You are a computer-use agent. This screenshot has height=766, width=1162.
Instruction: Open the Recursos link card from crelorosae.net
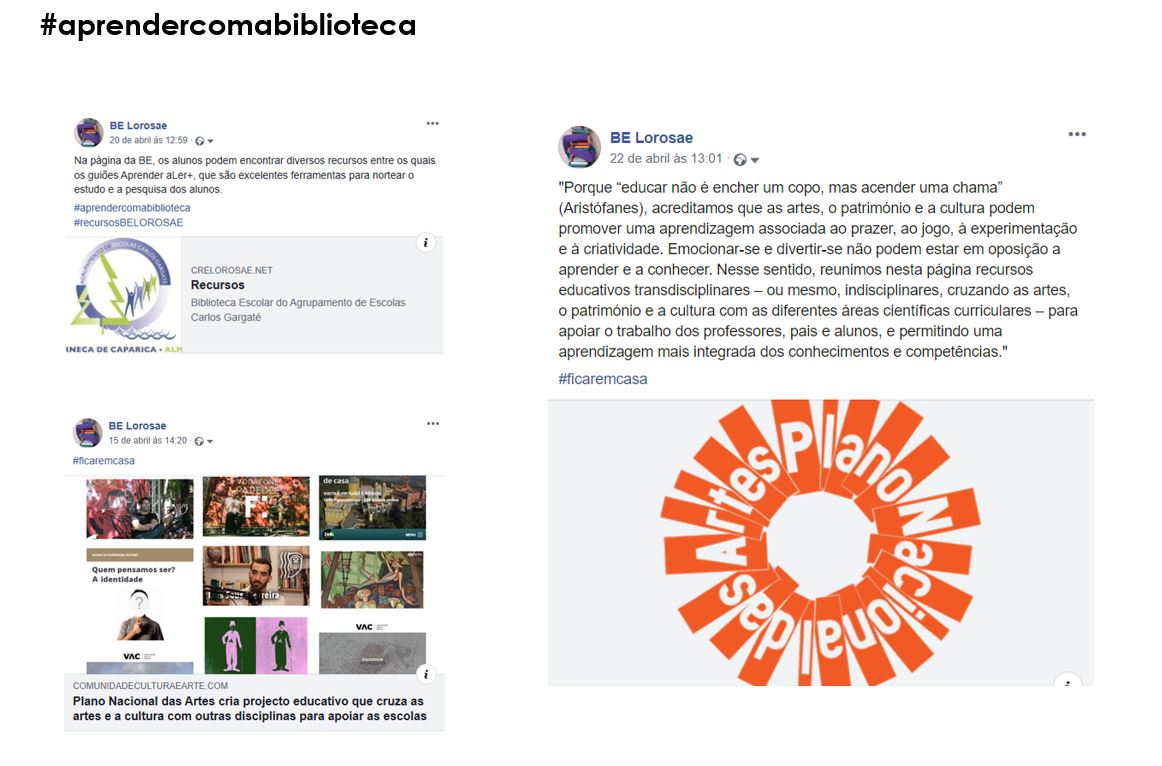(254, 295)
